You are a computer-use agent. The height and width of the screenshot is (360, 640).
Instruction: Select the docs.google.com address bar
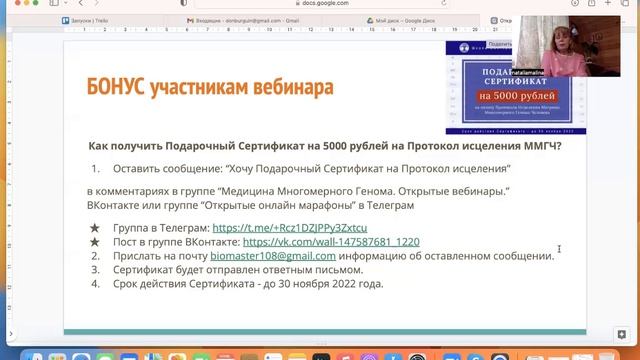(x=322, y=3)
